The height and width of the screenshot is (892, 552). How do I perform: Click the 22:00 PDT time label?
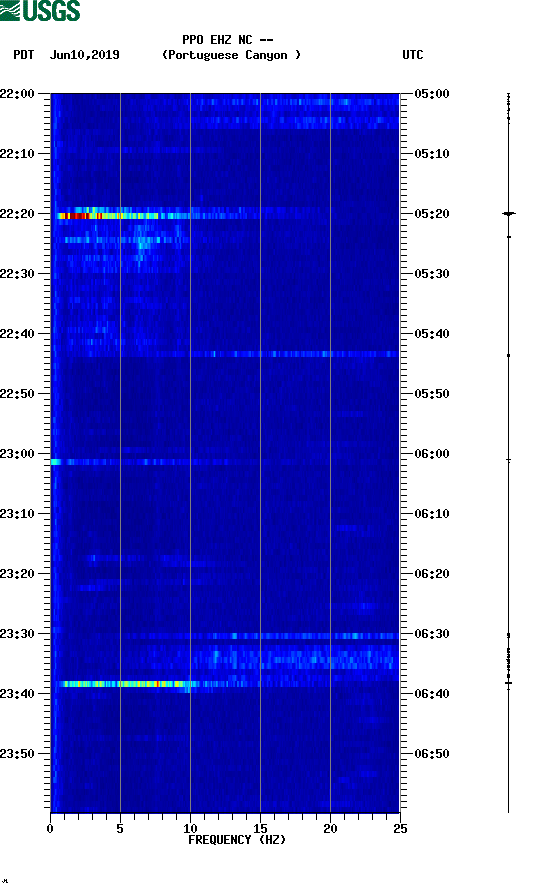[x=17, y=94]
